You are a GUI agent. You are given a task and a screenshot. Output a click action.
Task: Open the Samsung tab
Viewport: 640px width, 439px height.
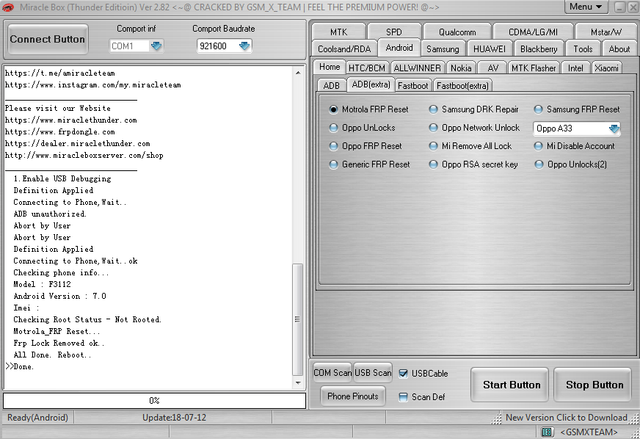[442, 49]
